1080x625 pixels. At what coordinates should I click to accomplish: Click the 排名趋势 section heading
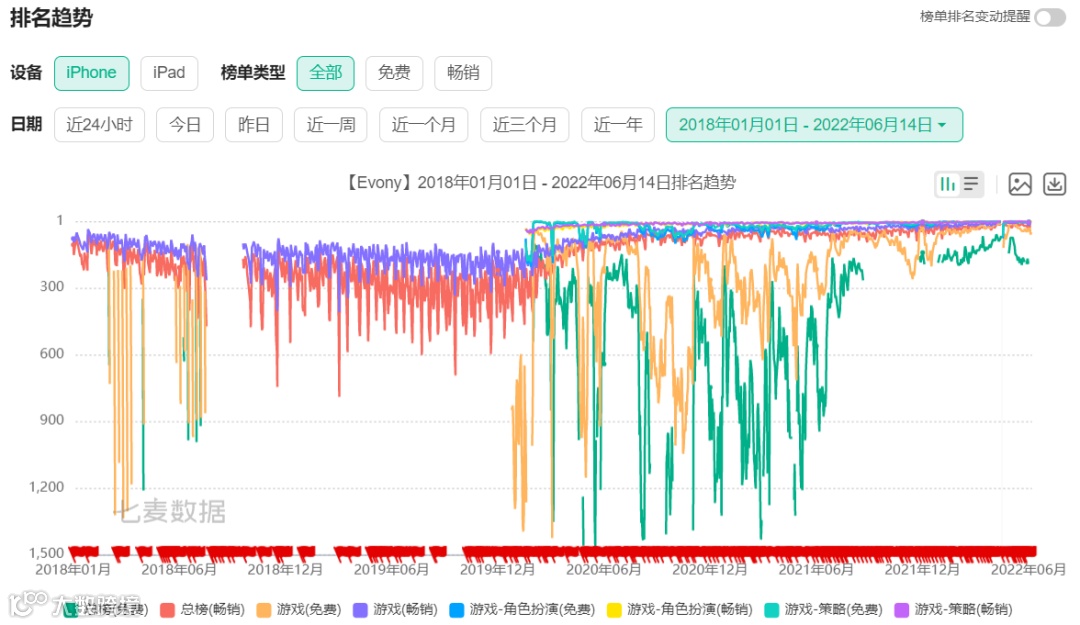coord(51,17)
